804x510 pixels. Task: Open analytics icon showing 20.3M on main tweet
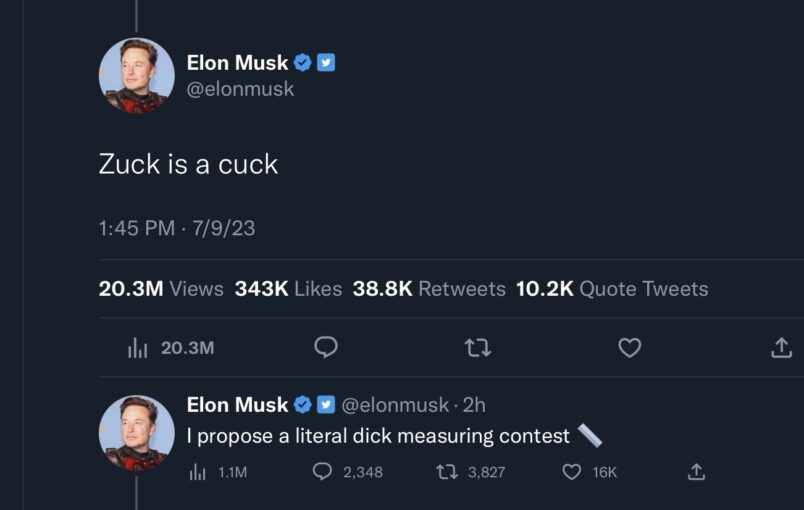tap(137, 347)
